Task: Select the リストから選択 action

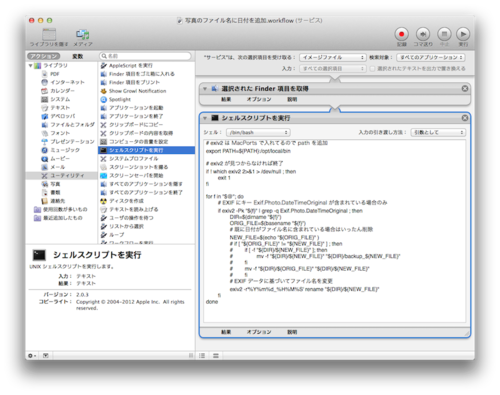Action: pos(127,226)
